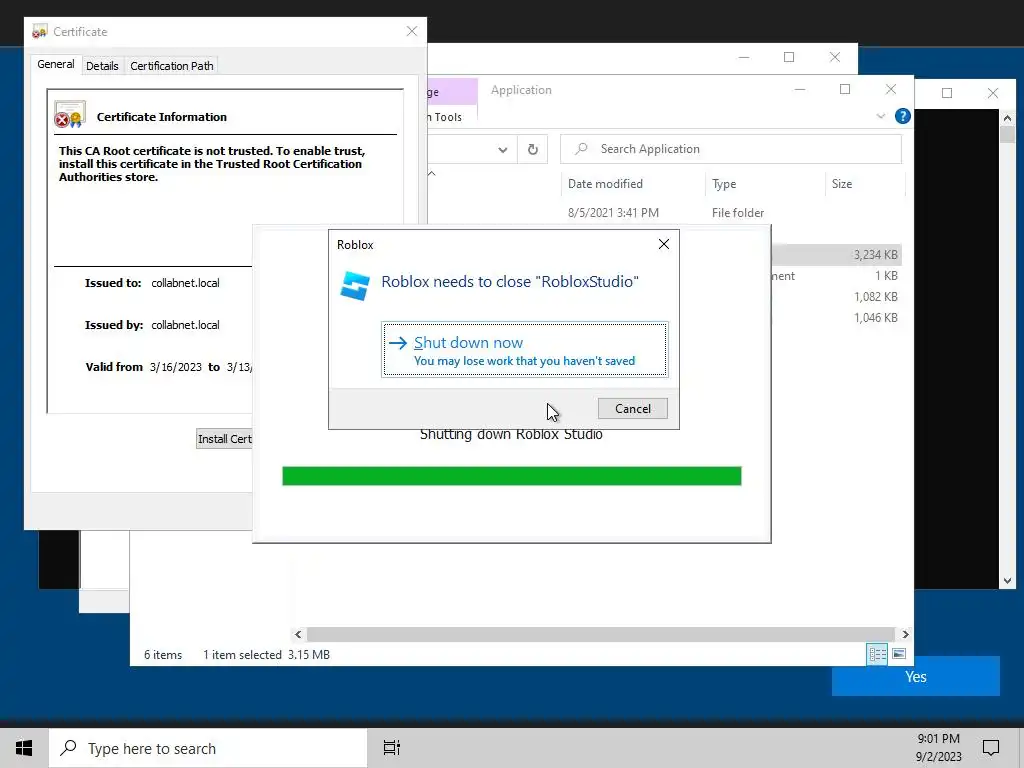Switch Explorer to details view icon
Viewport: 1024px width, 768px height.
coord(877,654)
